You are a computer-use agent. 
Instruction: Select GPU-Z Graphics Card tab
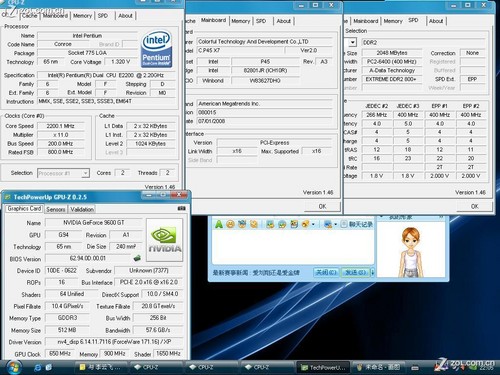(24, 209)
